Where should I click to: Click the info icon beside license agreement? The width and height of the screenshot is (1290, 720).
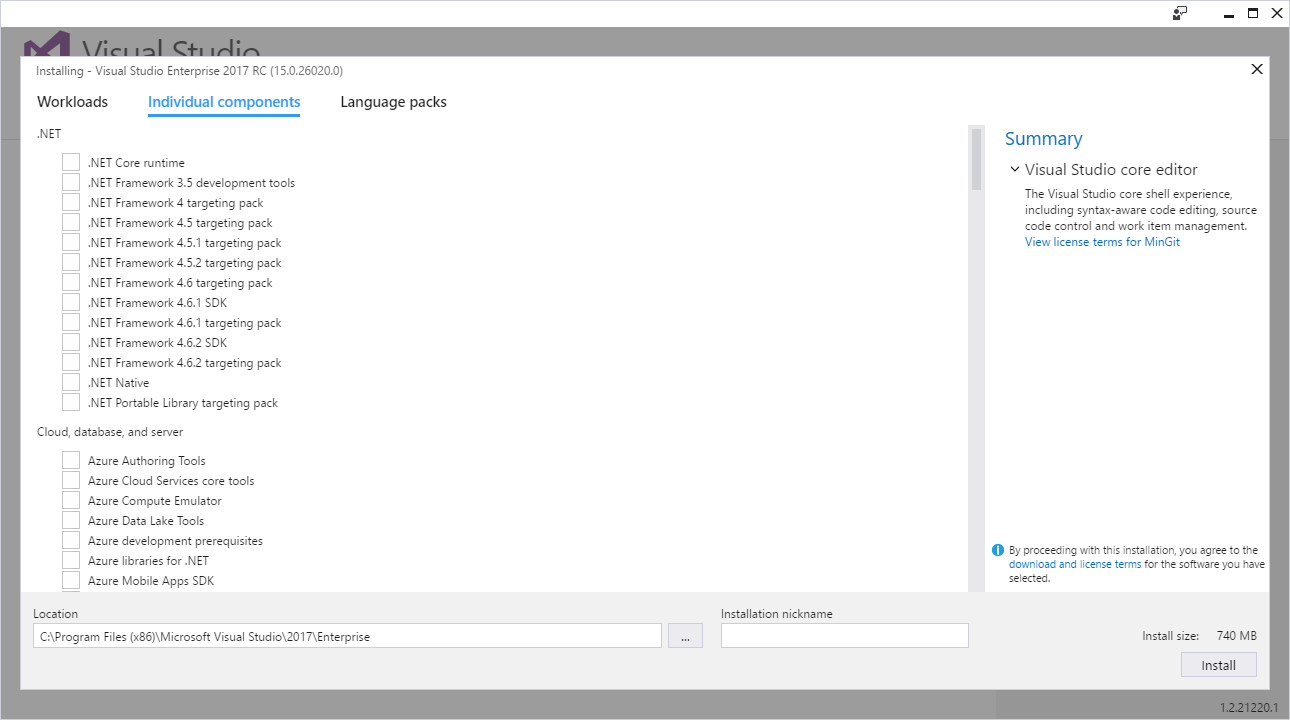point(997,550)
